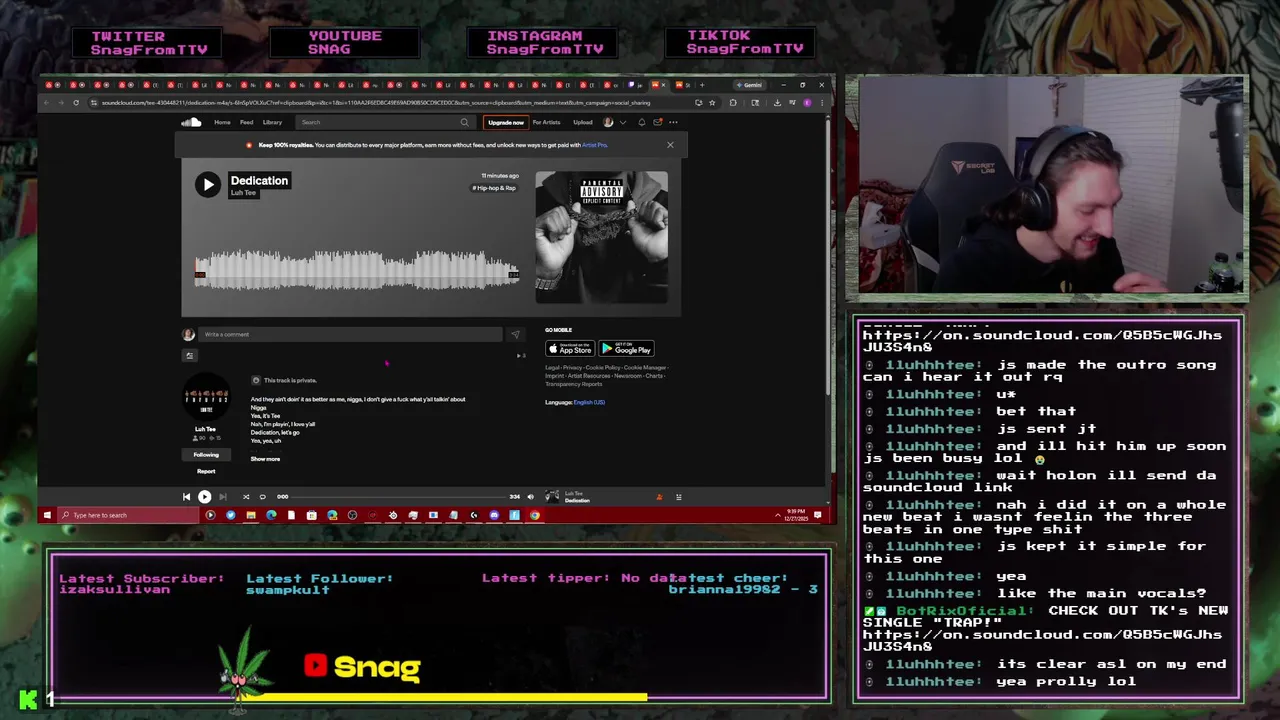Image resolution: width=1280 pixels, height=720 pixels.
Task: Open the Artist Pro link in the banner
Action: pos(595,145)
